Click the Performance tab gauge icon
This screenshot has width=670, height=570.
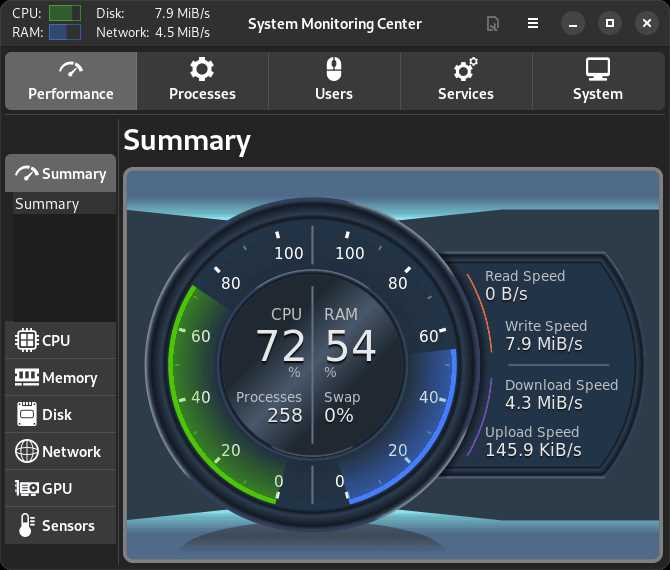[71, 69]
